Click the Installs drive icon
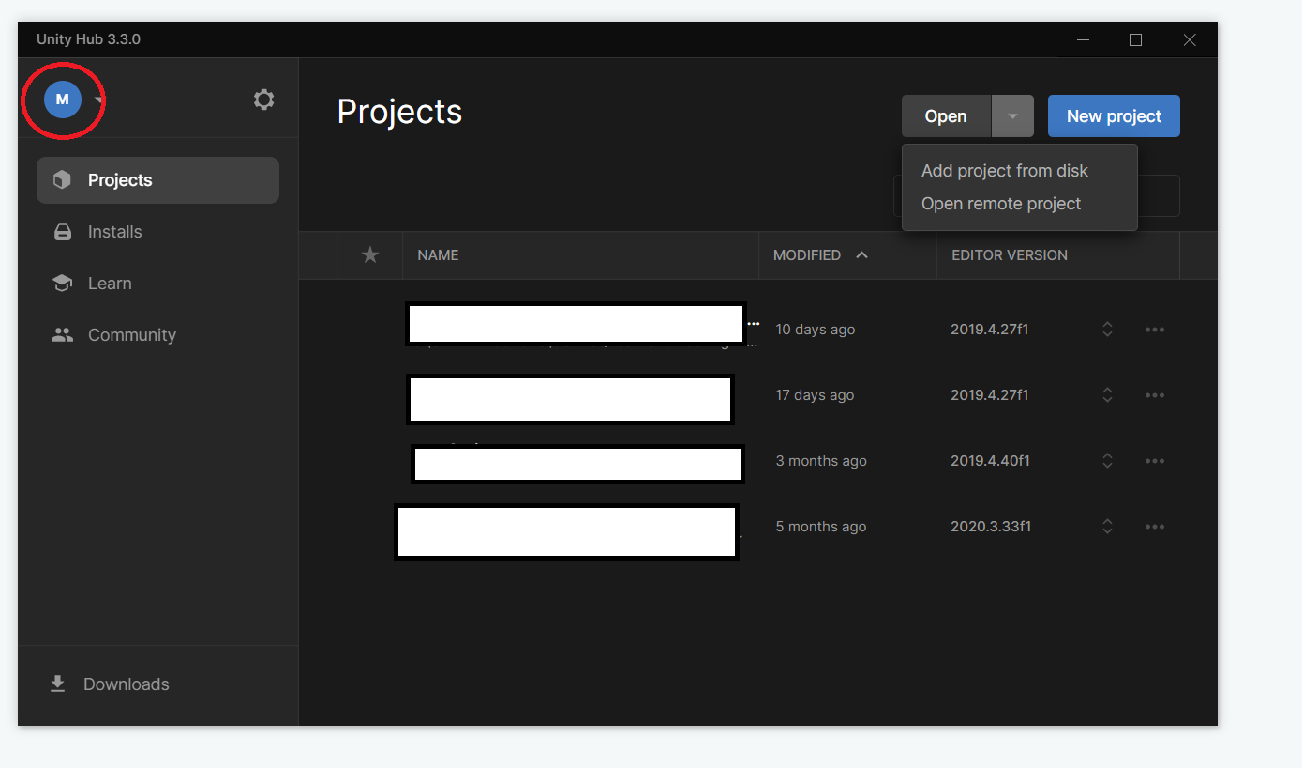 tap(62, 232)
